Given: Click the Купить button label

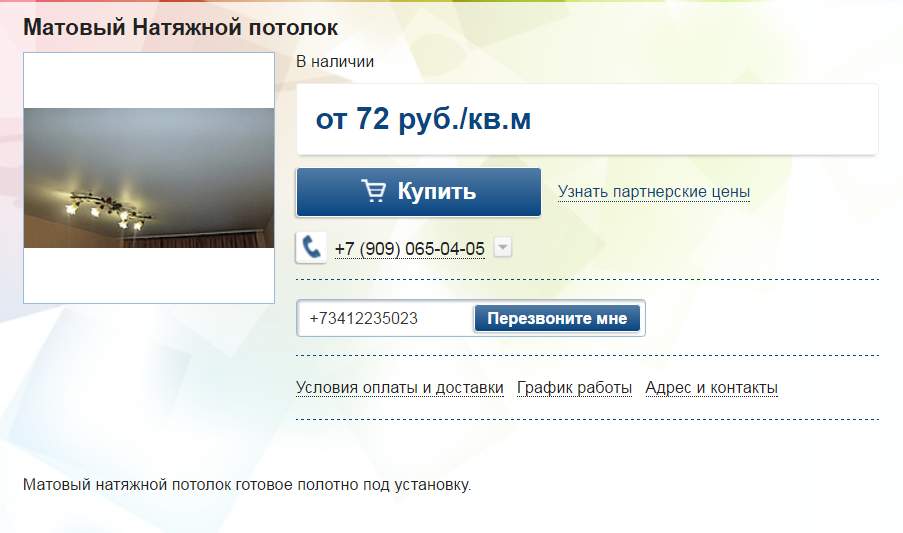Looking at the screenshot, I should pos(437,191).
